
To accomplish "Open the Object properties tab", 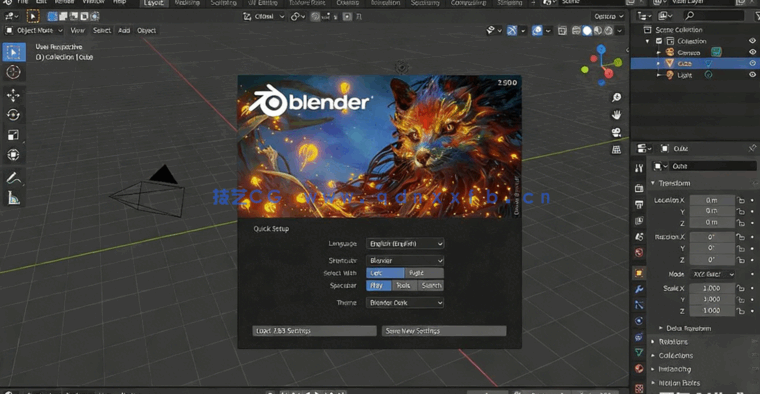I will [639, 273].
